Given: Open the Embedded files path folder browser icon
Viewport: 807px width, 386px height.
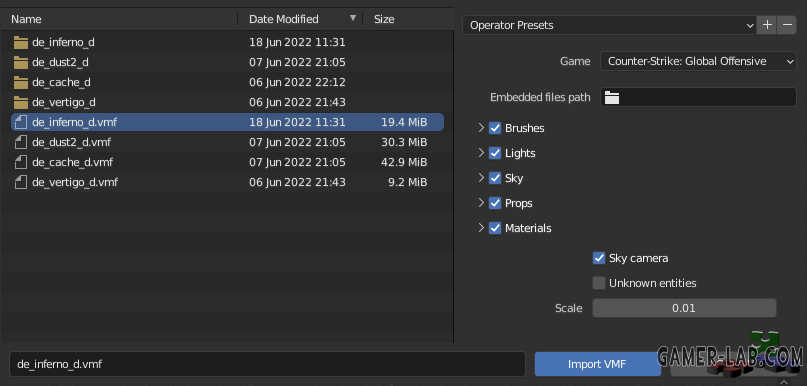Looking at the screenshot, I should (611, 97).
